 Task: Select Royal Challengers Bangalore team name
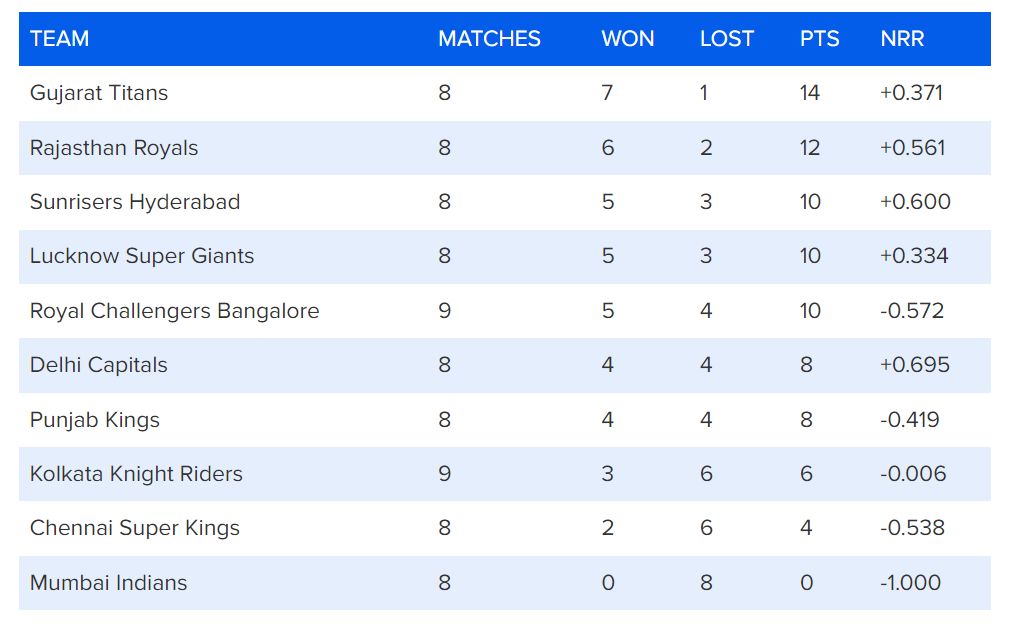[174, 311]
